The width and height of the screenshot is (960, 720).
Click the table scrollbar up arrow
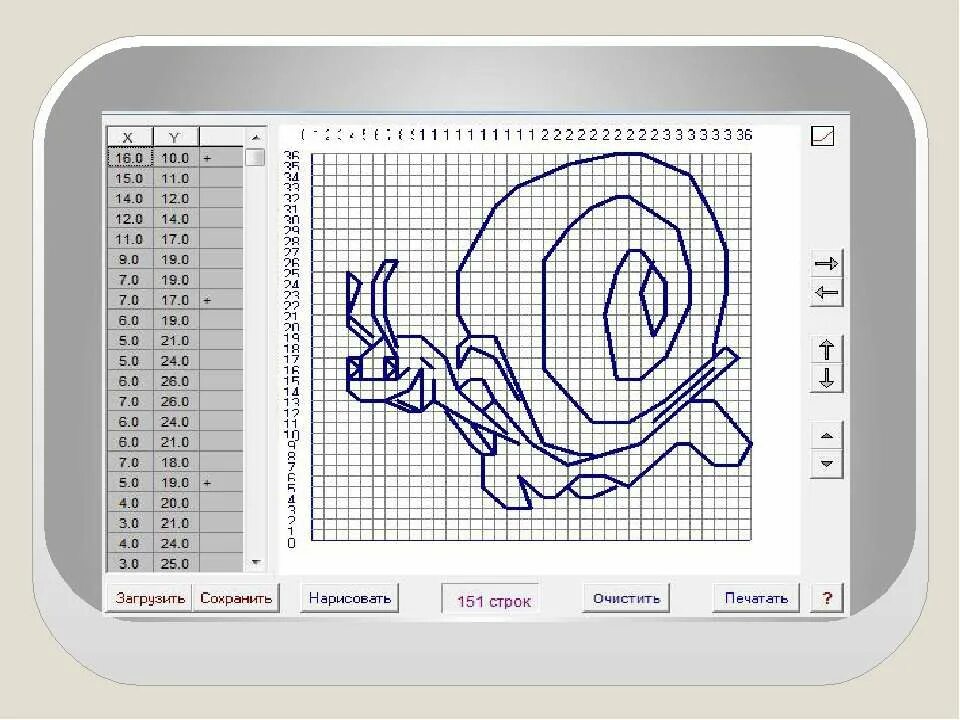255,137
